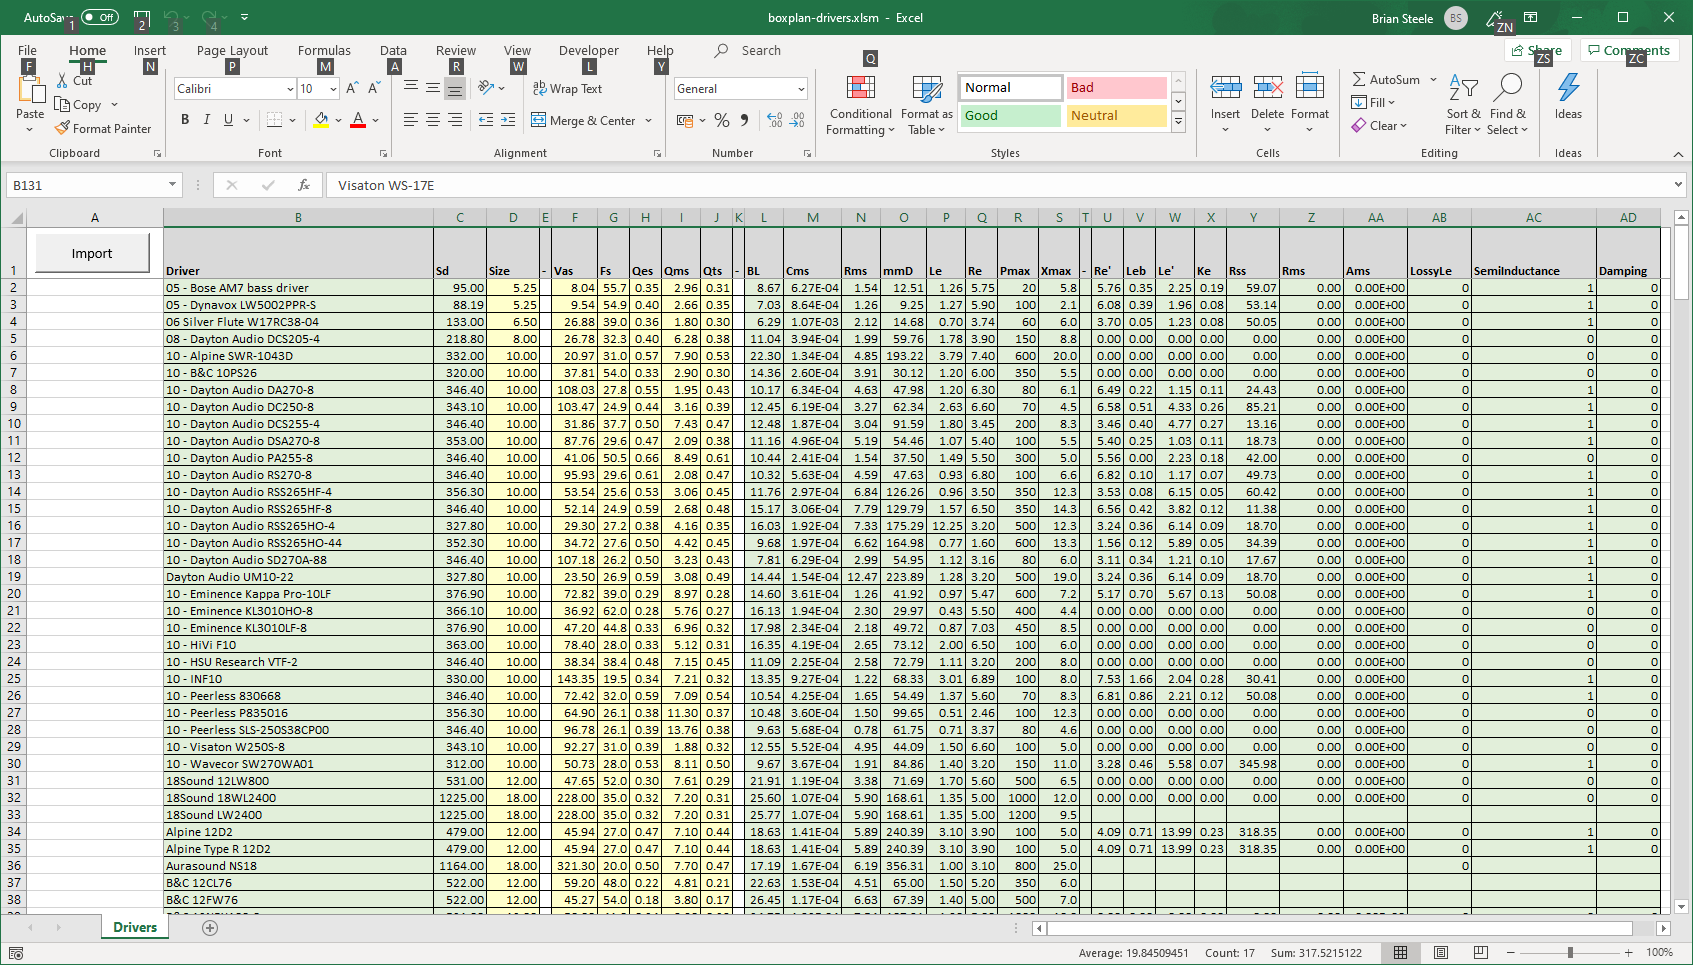The image size is (1693, 965).
Task: Click the Share button
Action: tap(1537, 50)
